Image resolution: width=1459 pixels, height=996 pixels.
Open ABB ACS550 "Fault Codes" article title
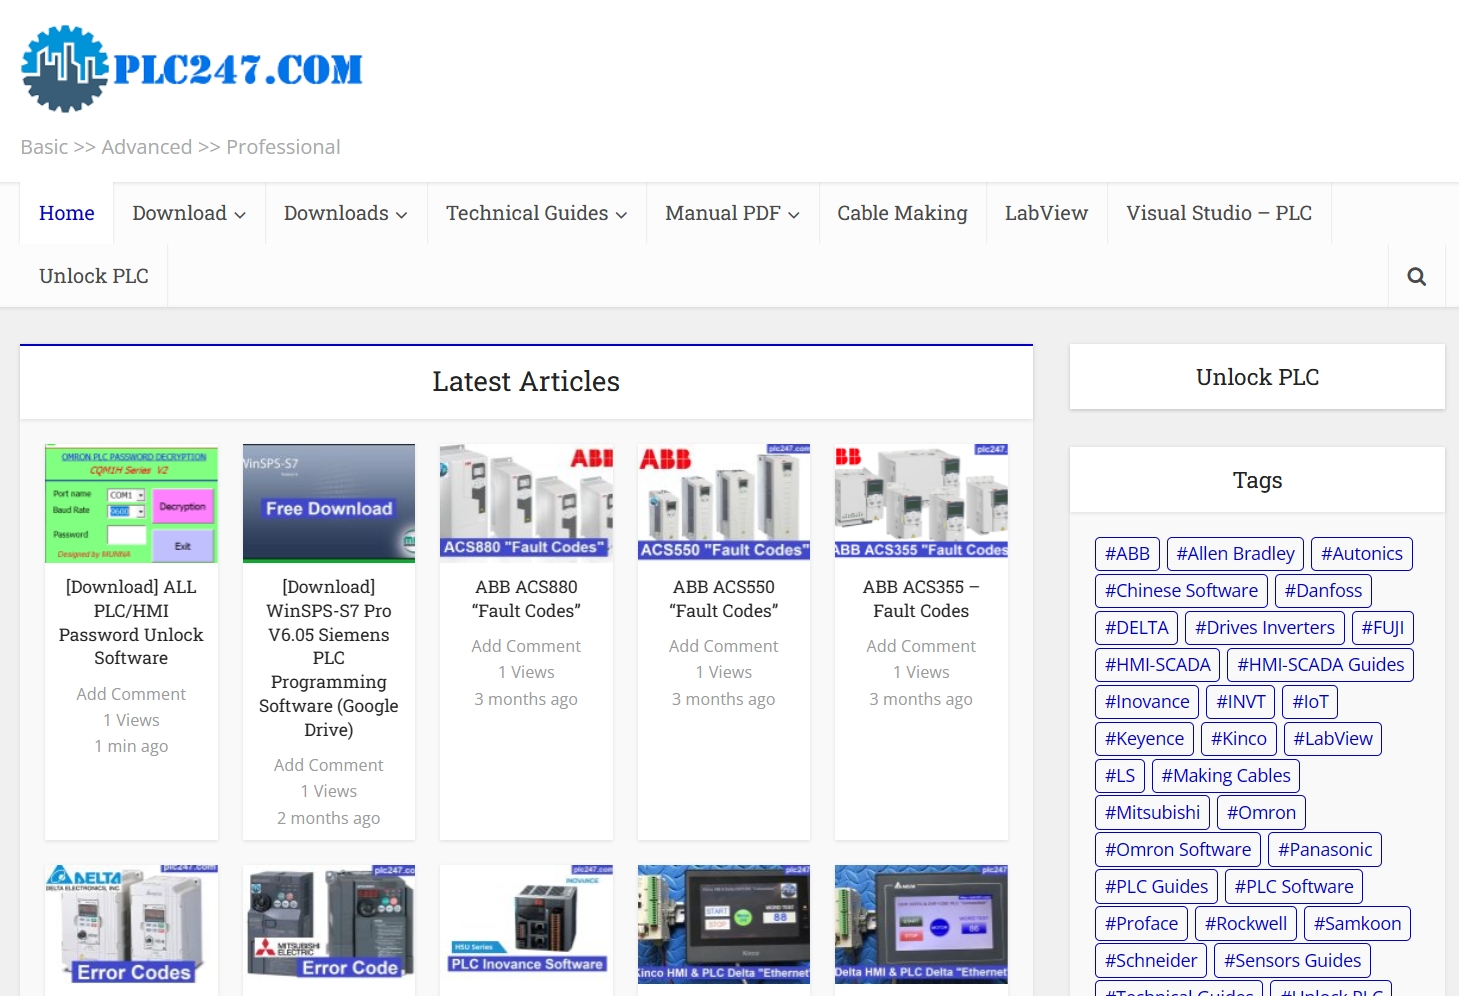click(x=724, y=599)
